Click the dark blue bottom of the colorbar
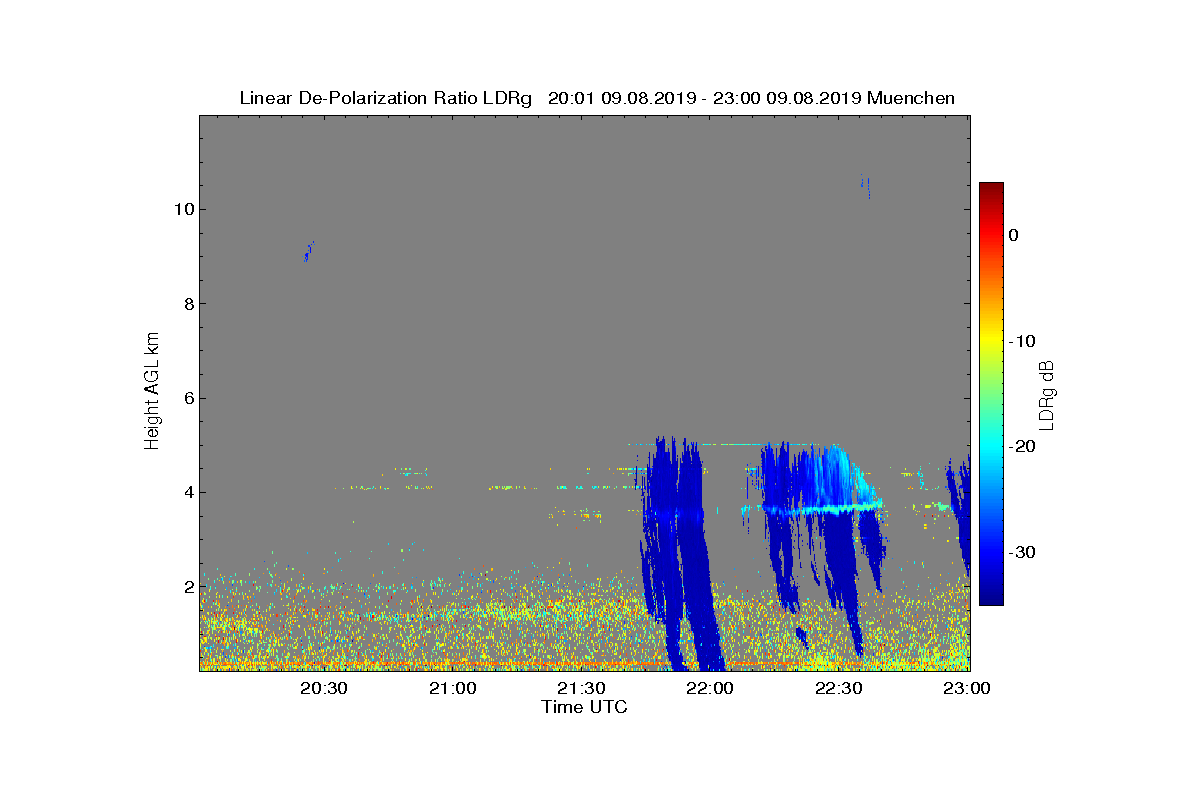This screenshot has height=800, width=1200. (991, 598)
